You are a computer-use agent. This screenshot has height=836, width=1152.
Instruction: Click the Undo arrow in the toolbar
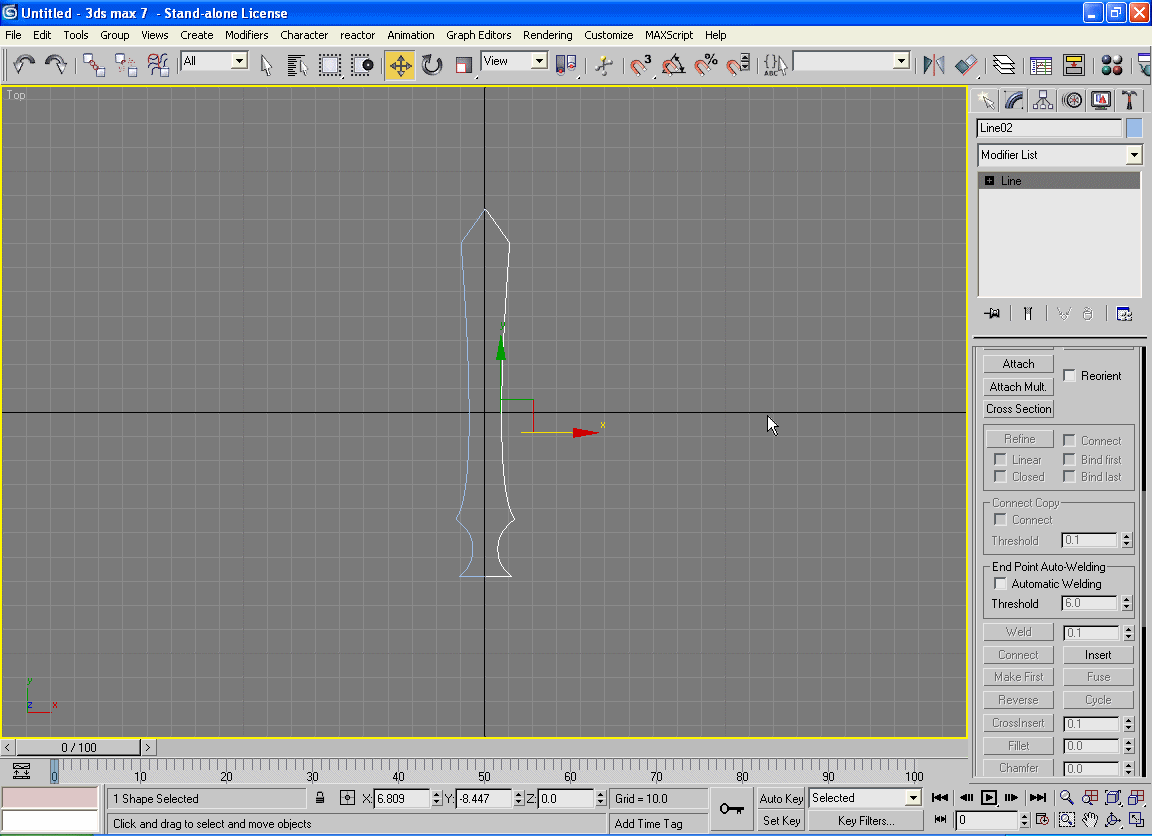pos(24,65)
